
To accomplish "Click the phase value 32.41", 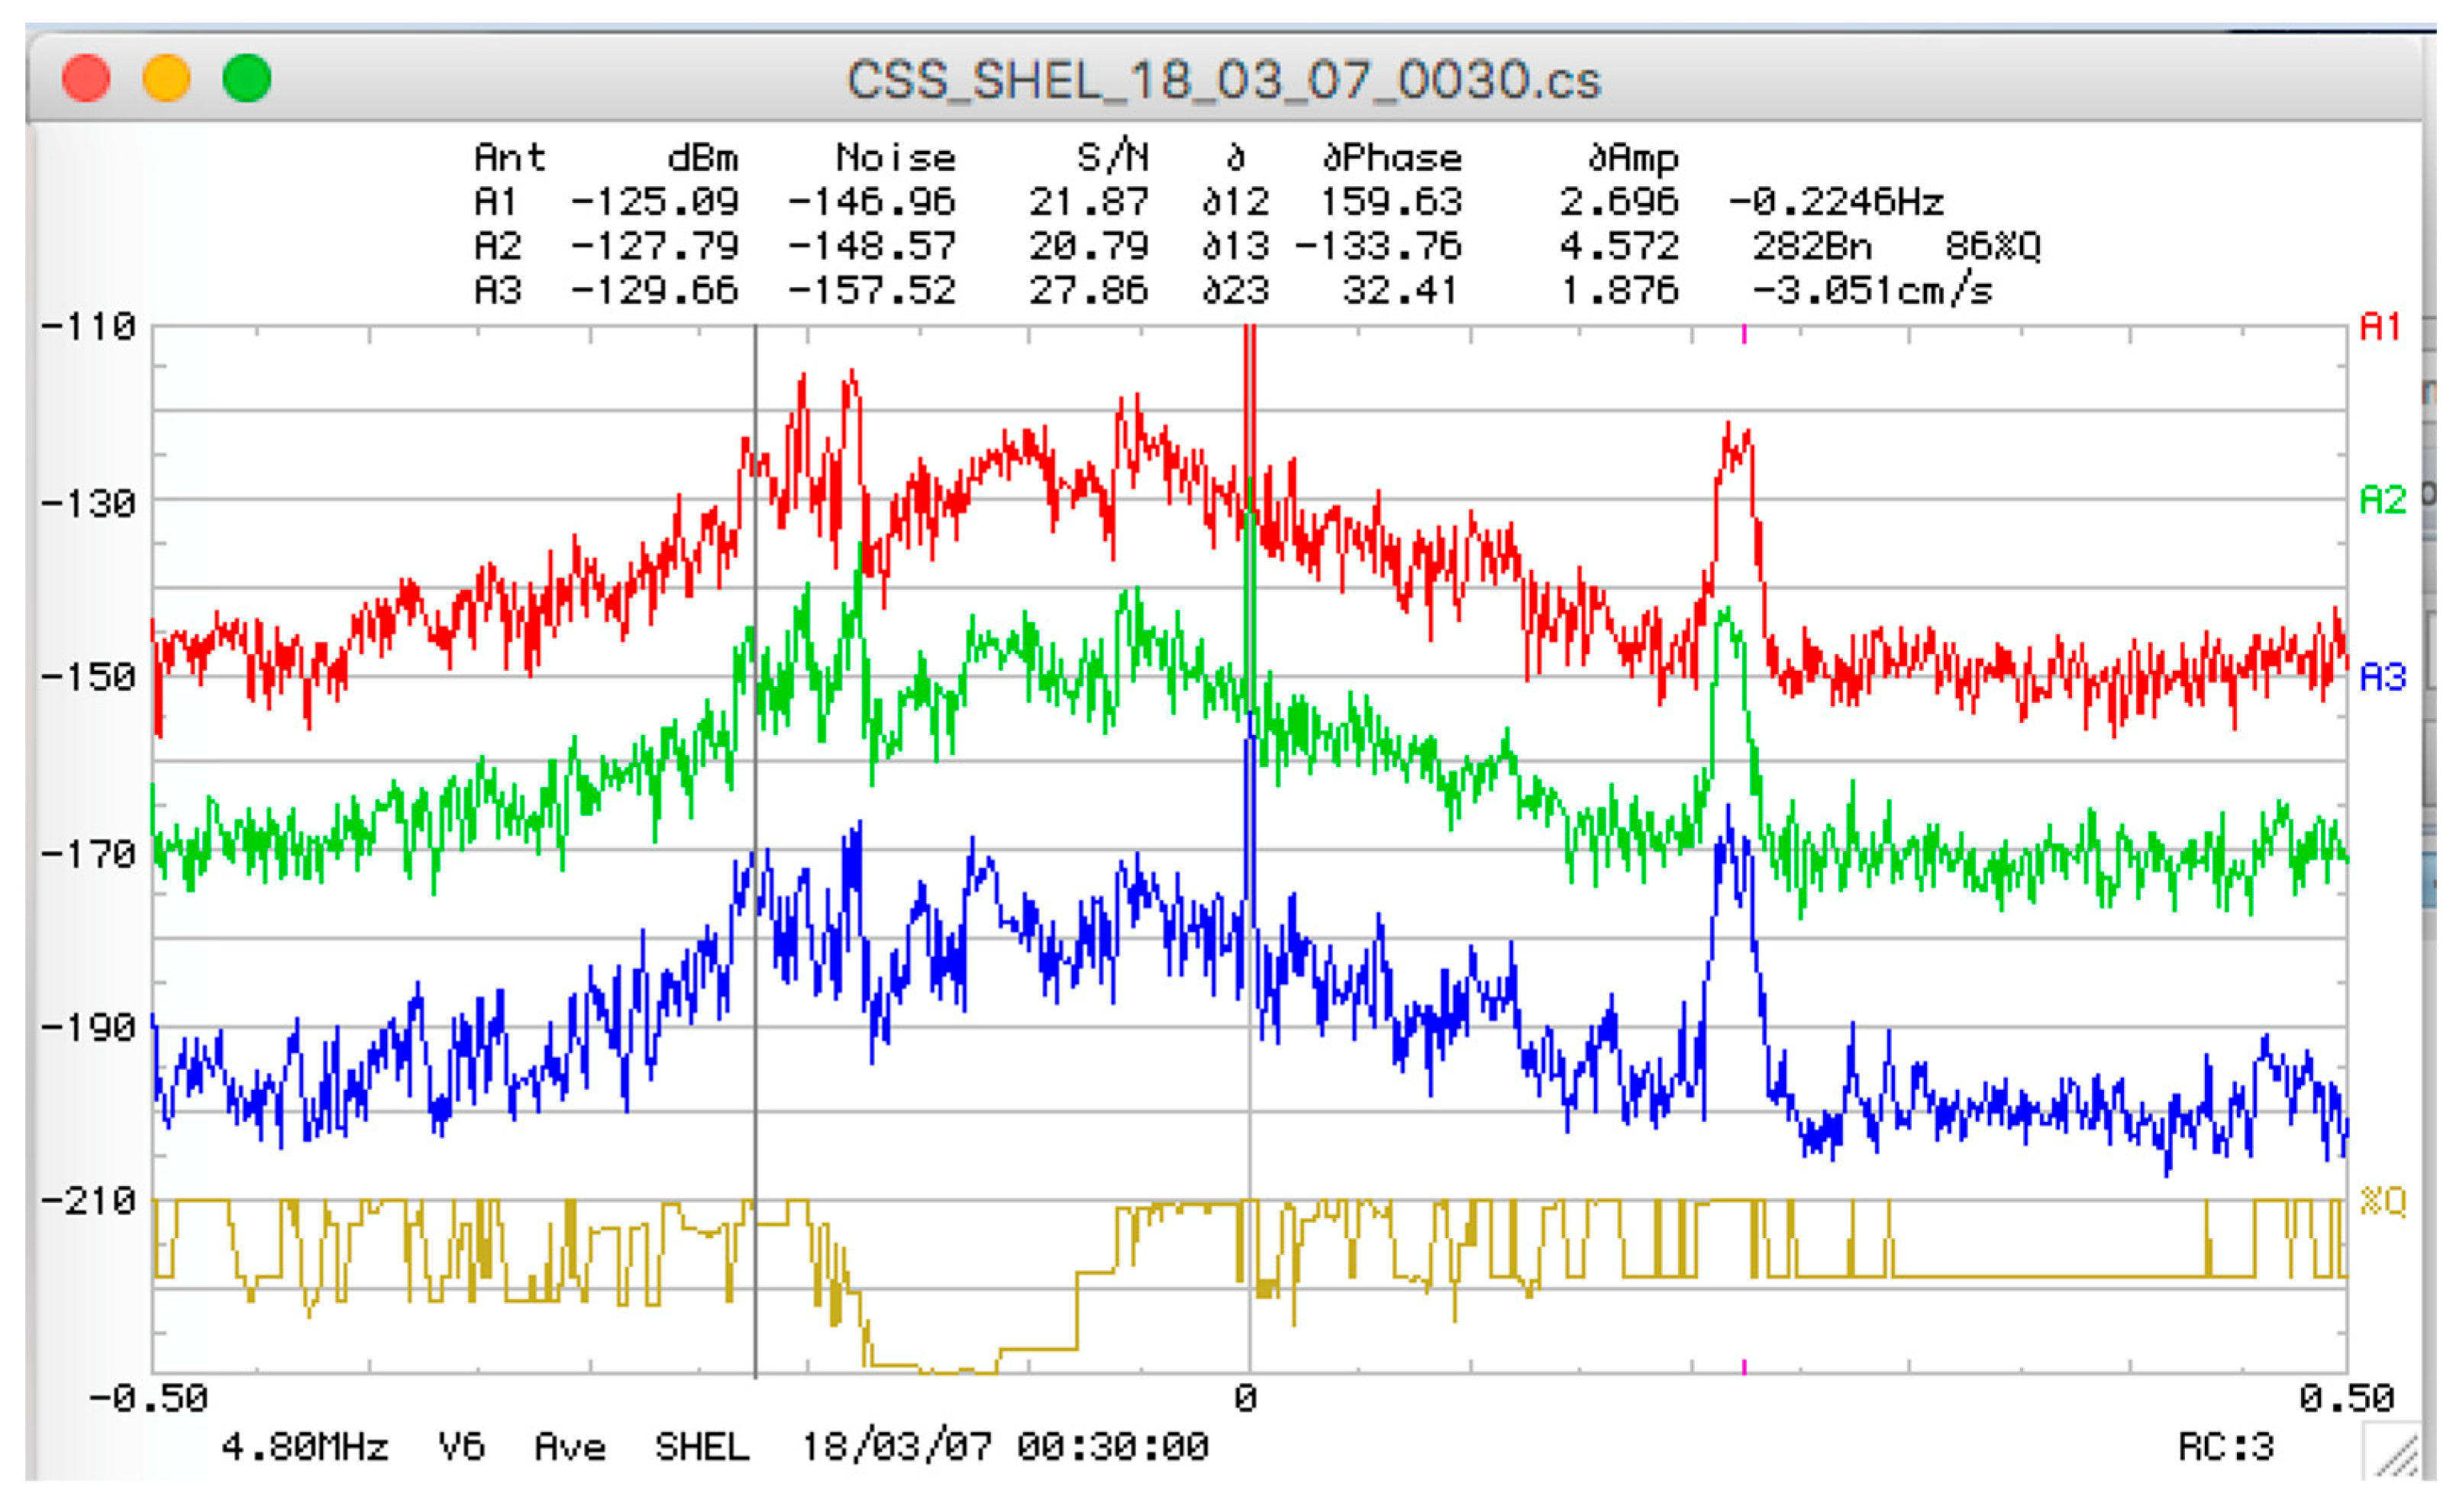I will 1400,291.
